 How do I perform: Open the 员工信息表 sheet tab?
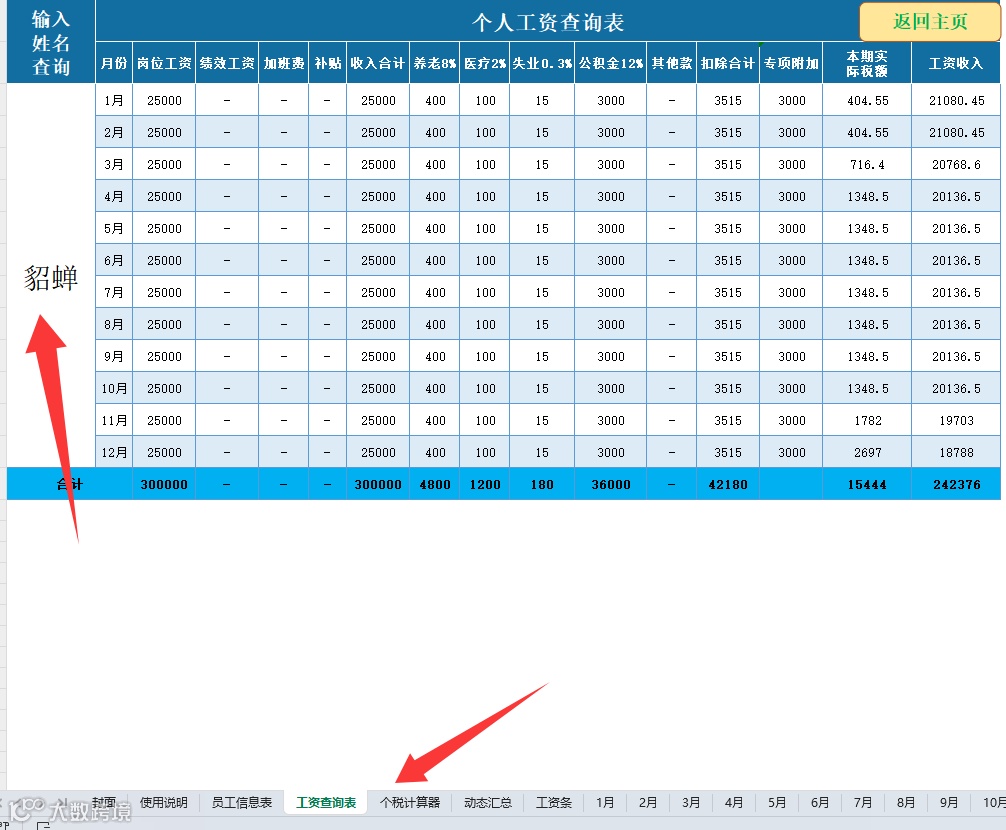[x=242, y=802]
